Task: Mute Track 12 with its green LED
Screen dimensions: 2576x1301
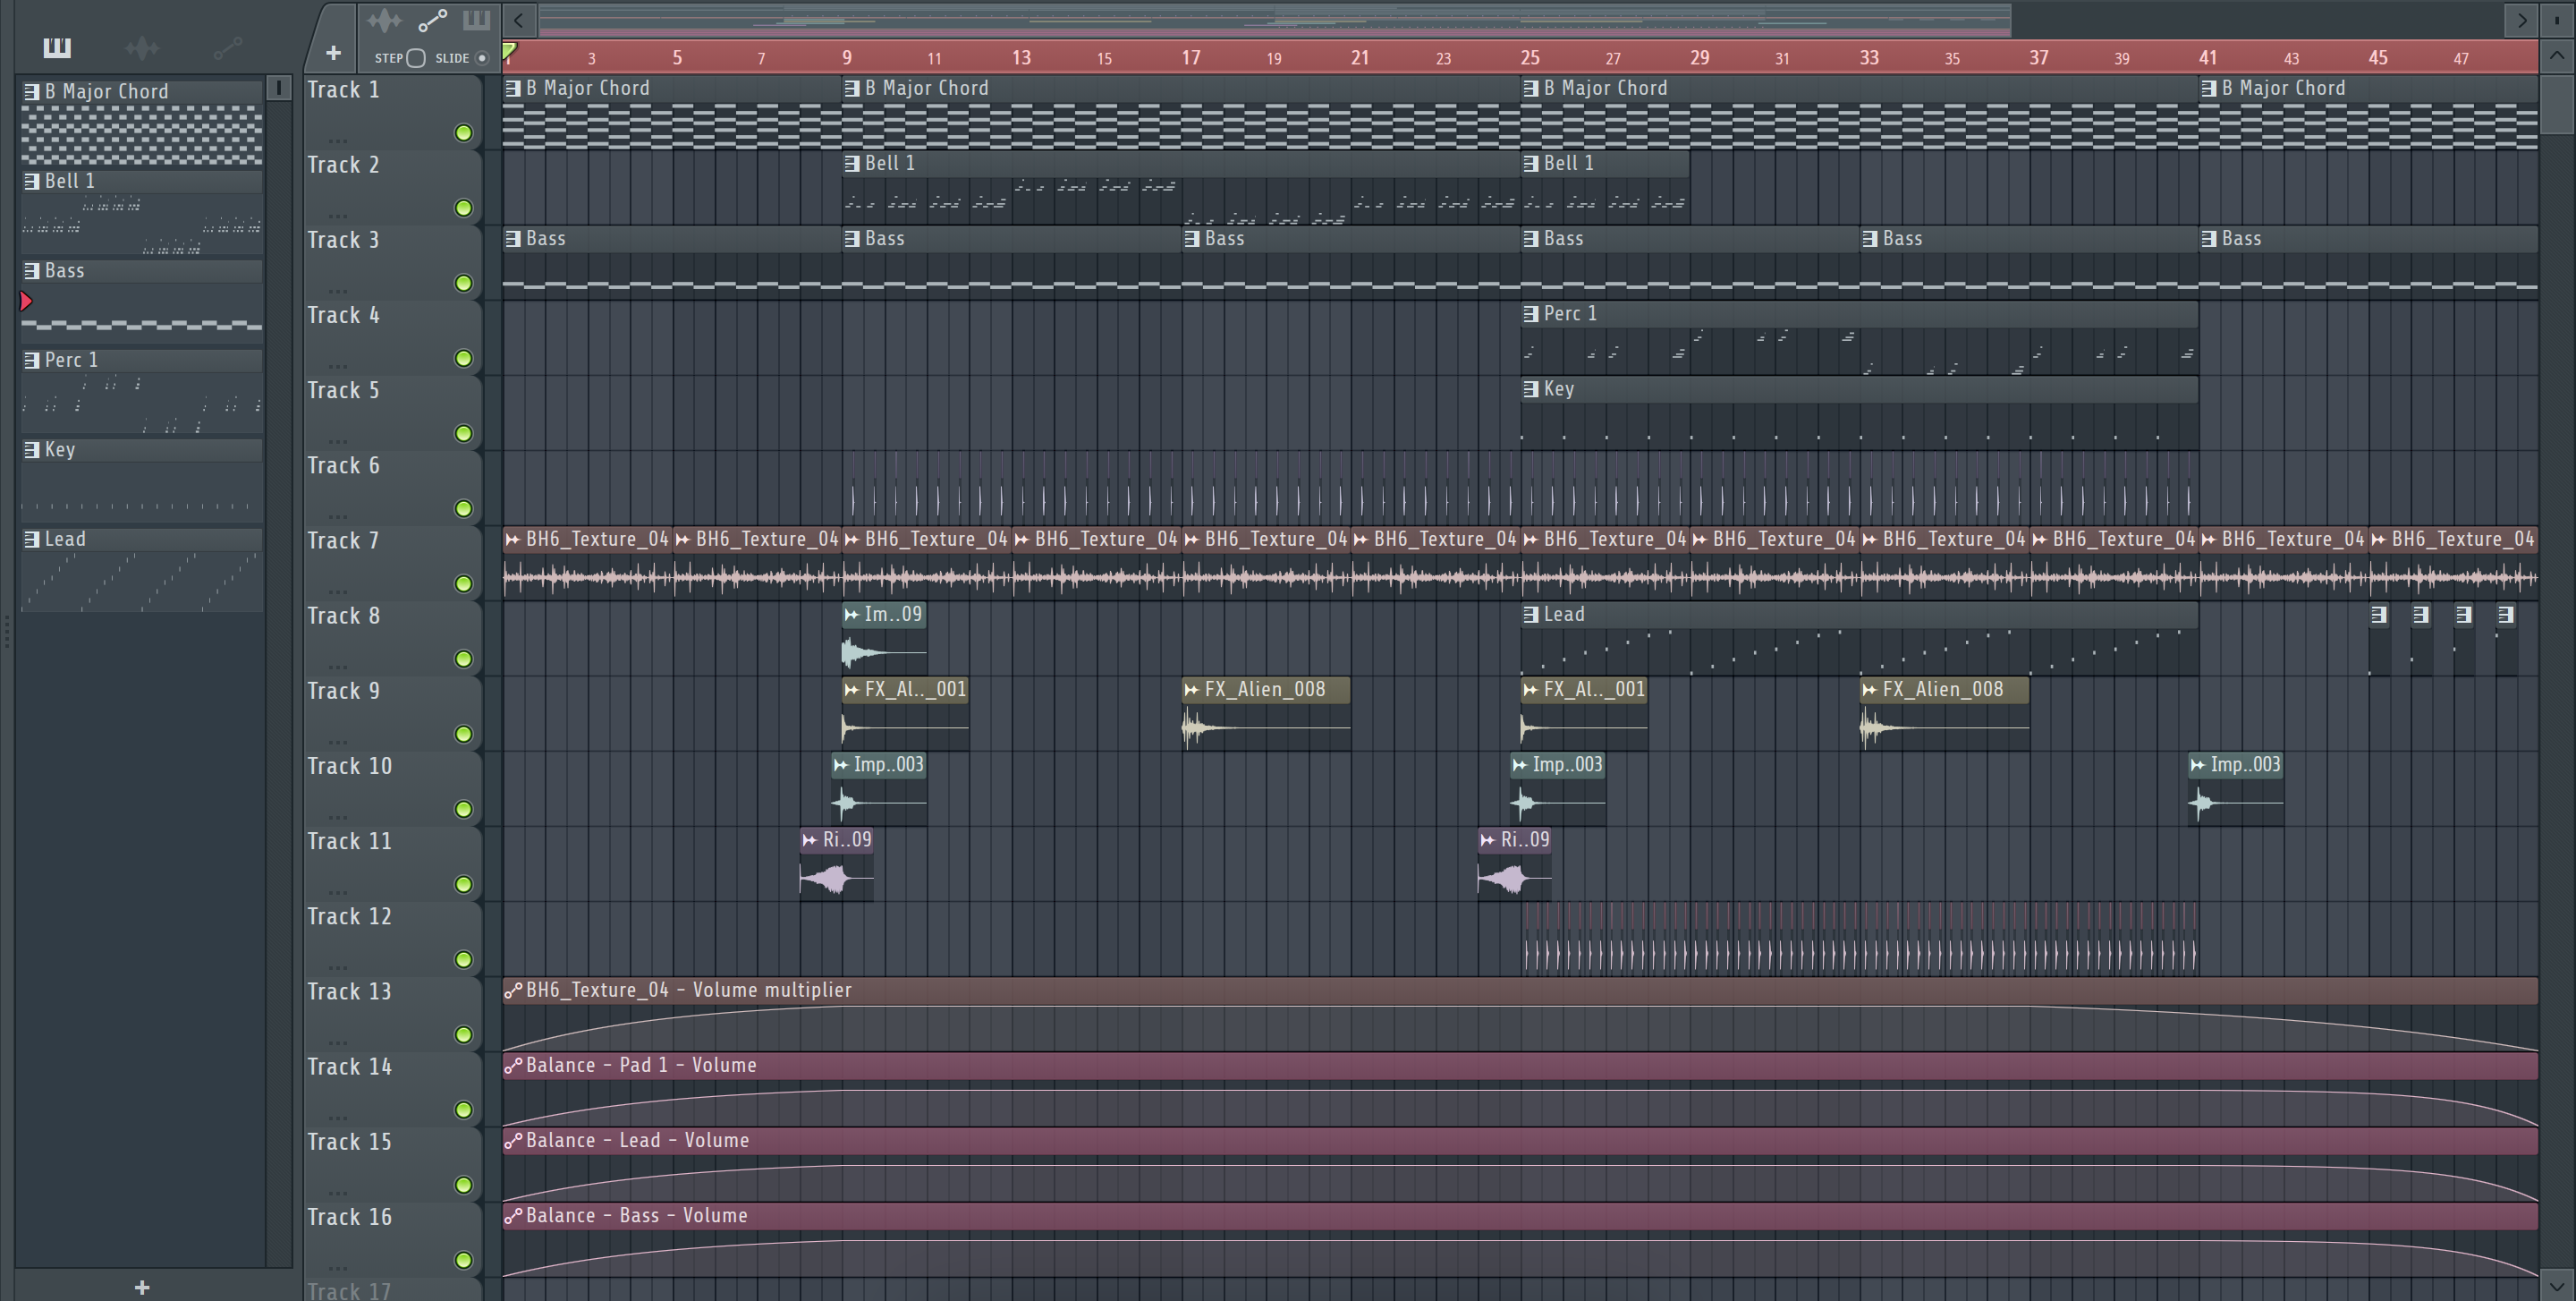Action: pos(463,959)
